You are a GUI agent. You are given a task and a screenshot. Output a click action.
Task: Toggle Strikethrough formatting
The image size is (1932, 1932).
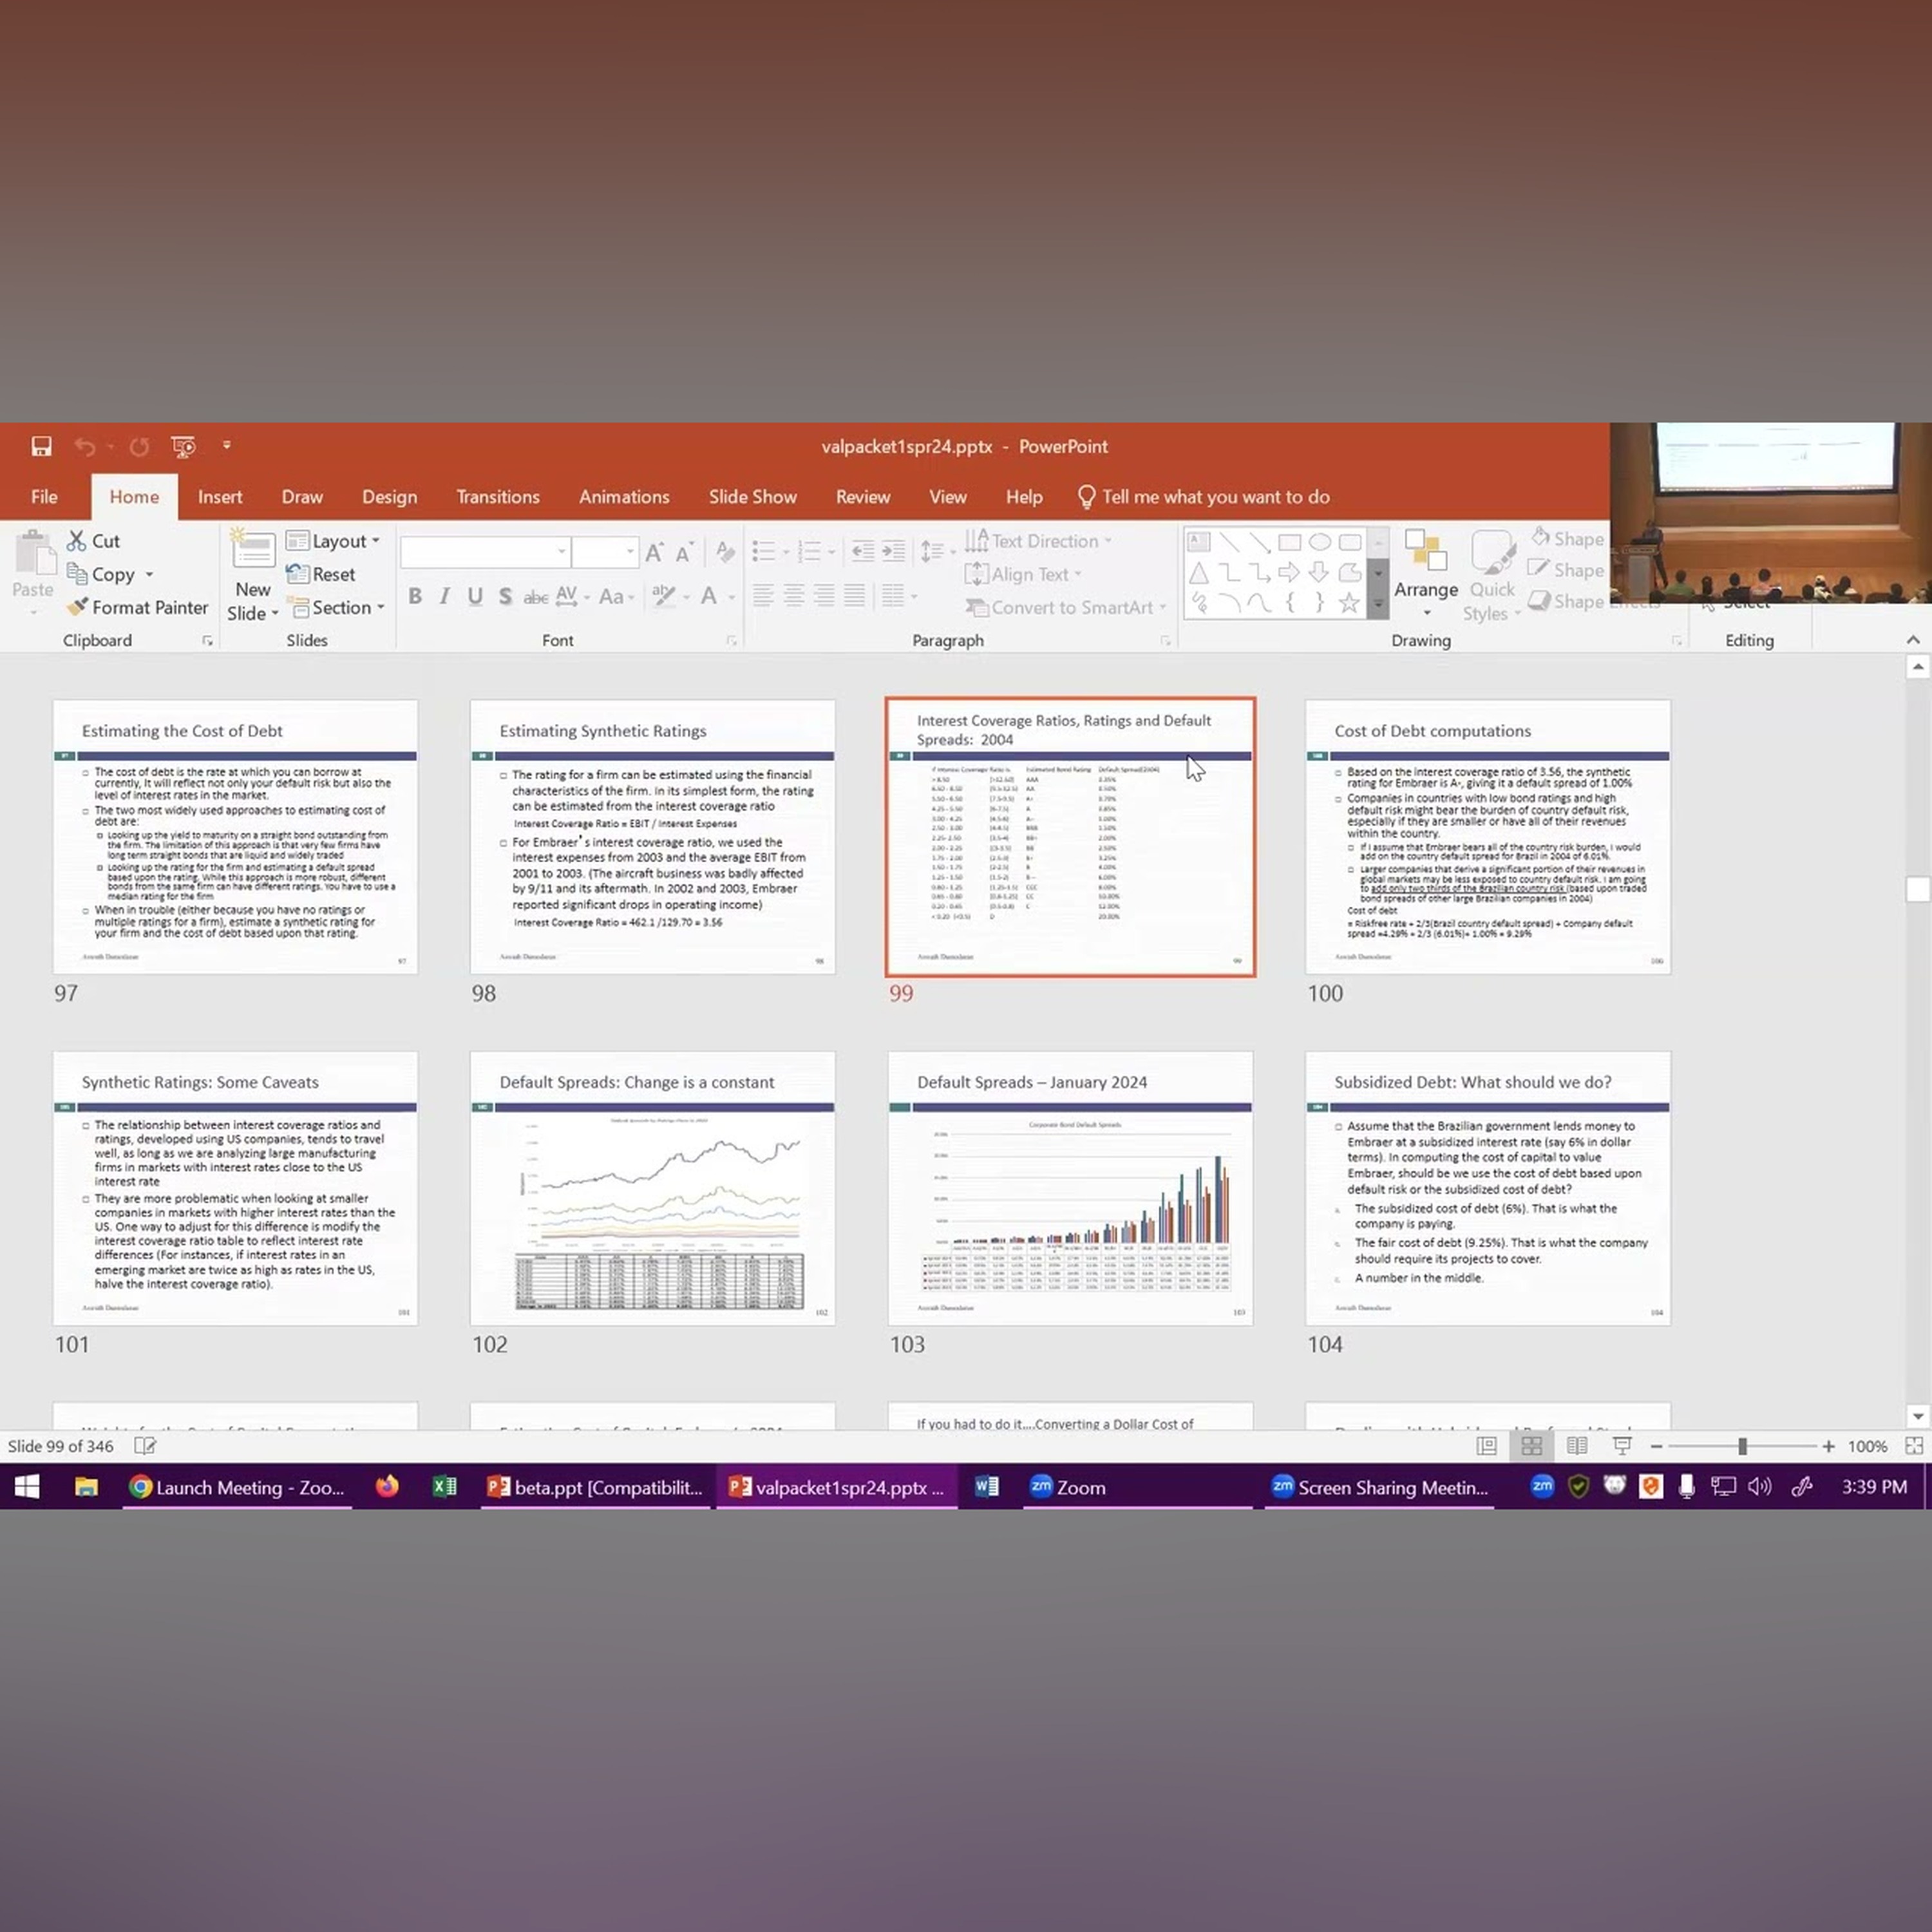coord(535,597)
